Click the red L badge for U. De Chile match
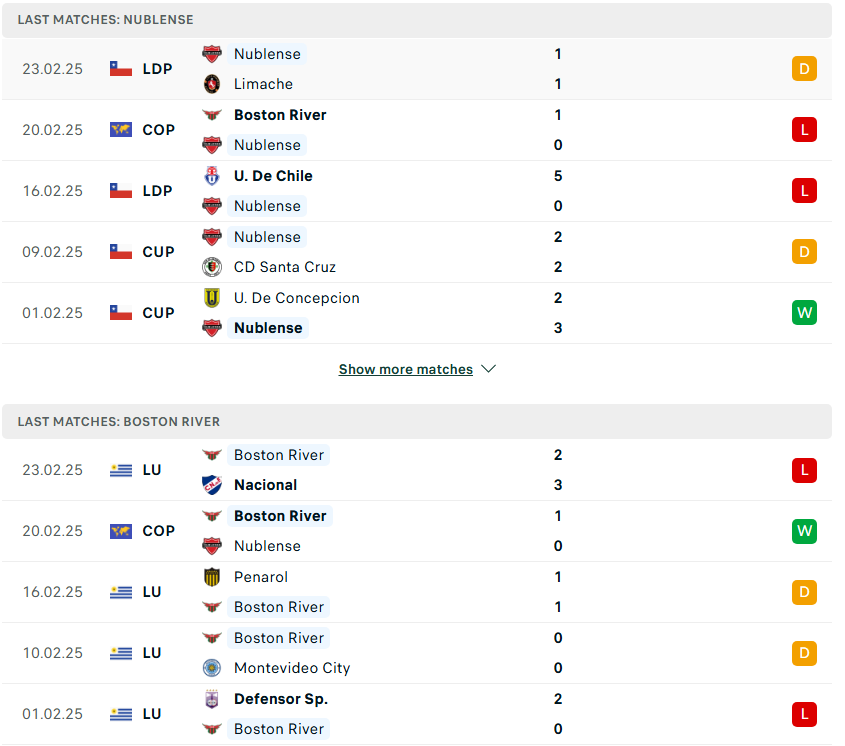Viewport: 845px width, 746px height. (804, 191)
